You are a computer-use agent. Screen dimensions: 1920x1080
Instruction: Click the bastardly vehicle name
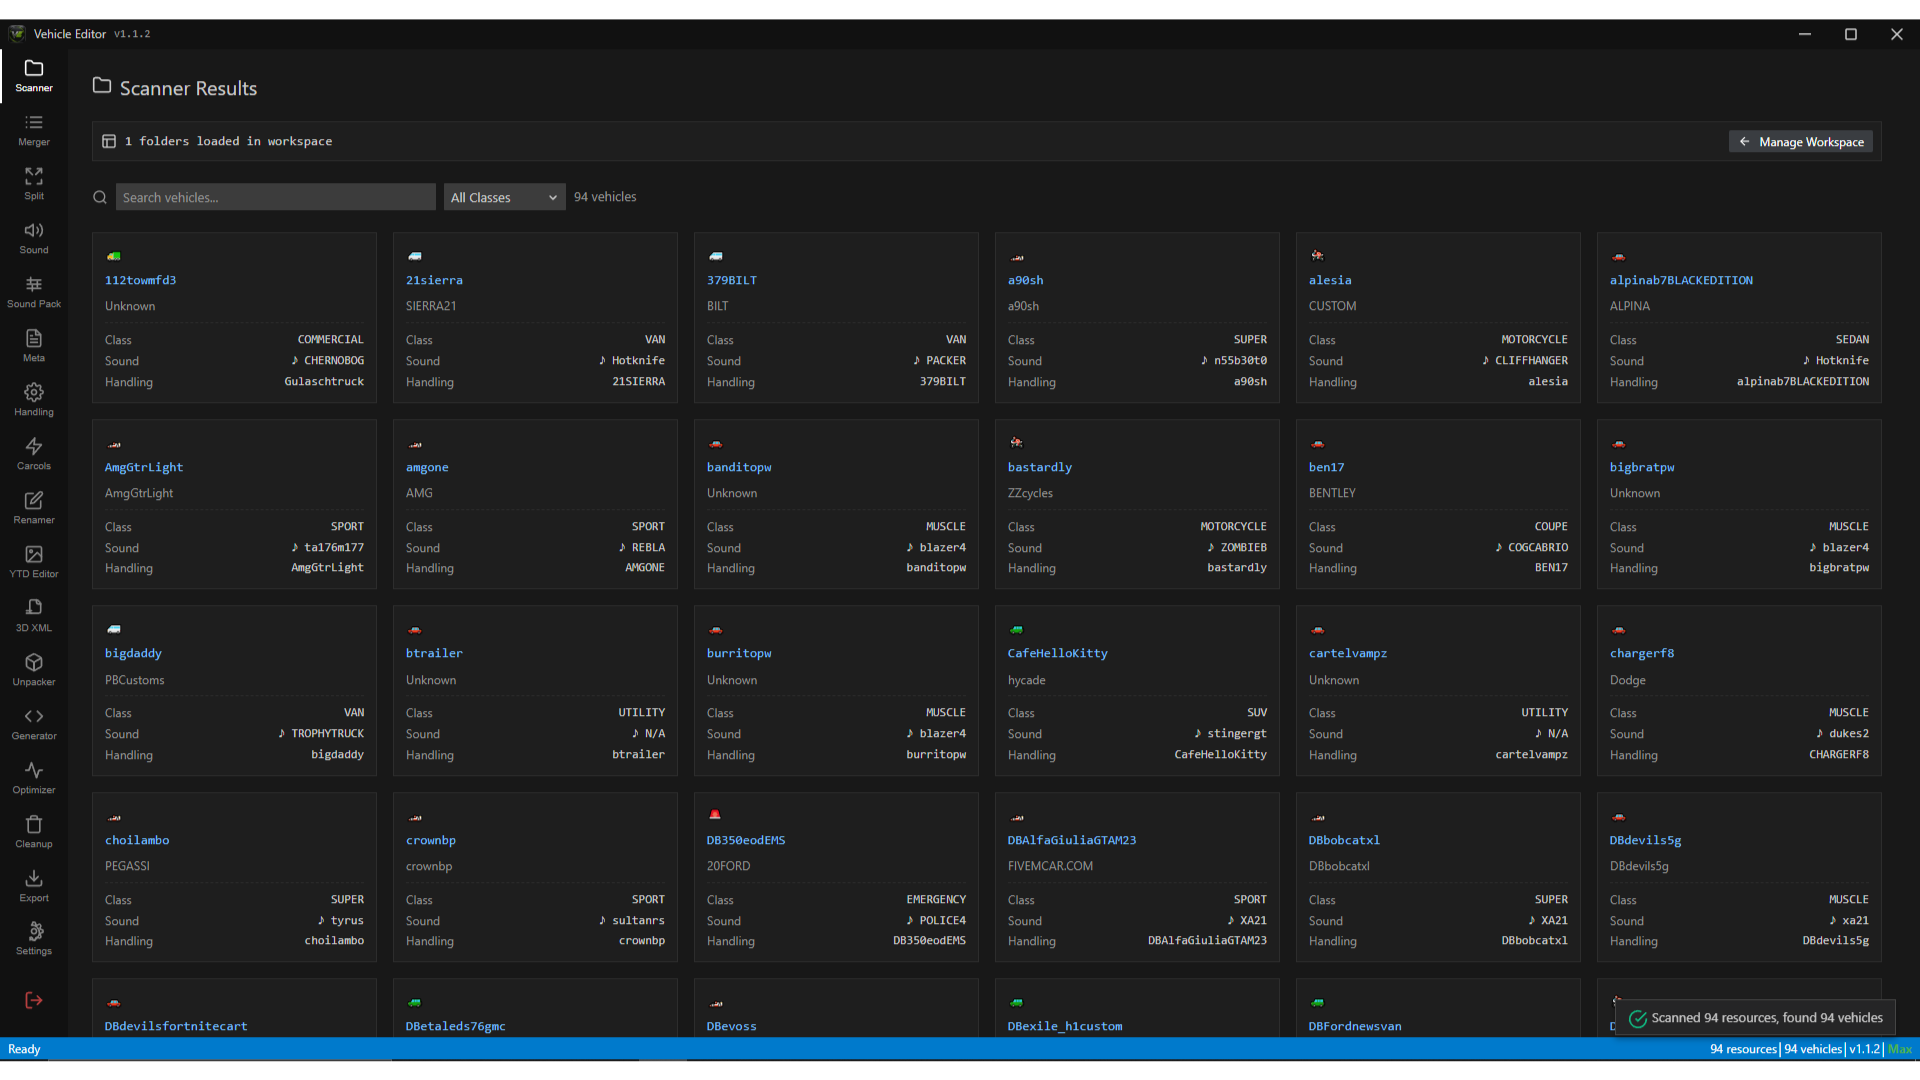tap(1040, 467)
